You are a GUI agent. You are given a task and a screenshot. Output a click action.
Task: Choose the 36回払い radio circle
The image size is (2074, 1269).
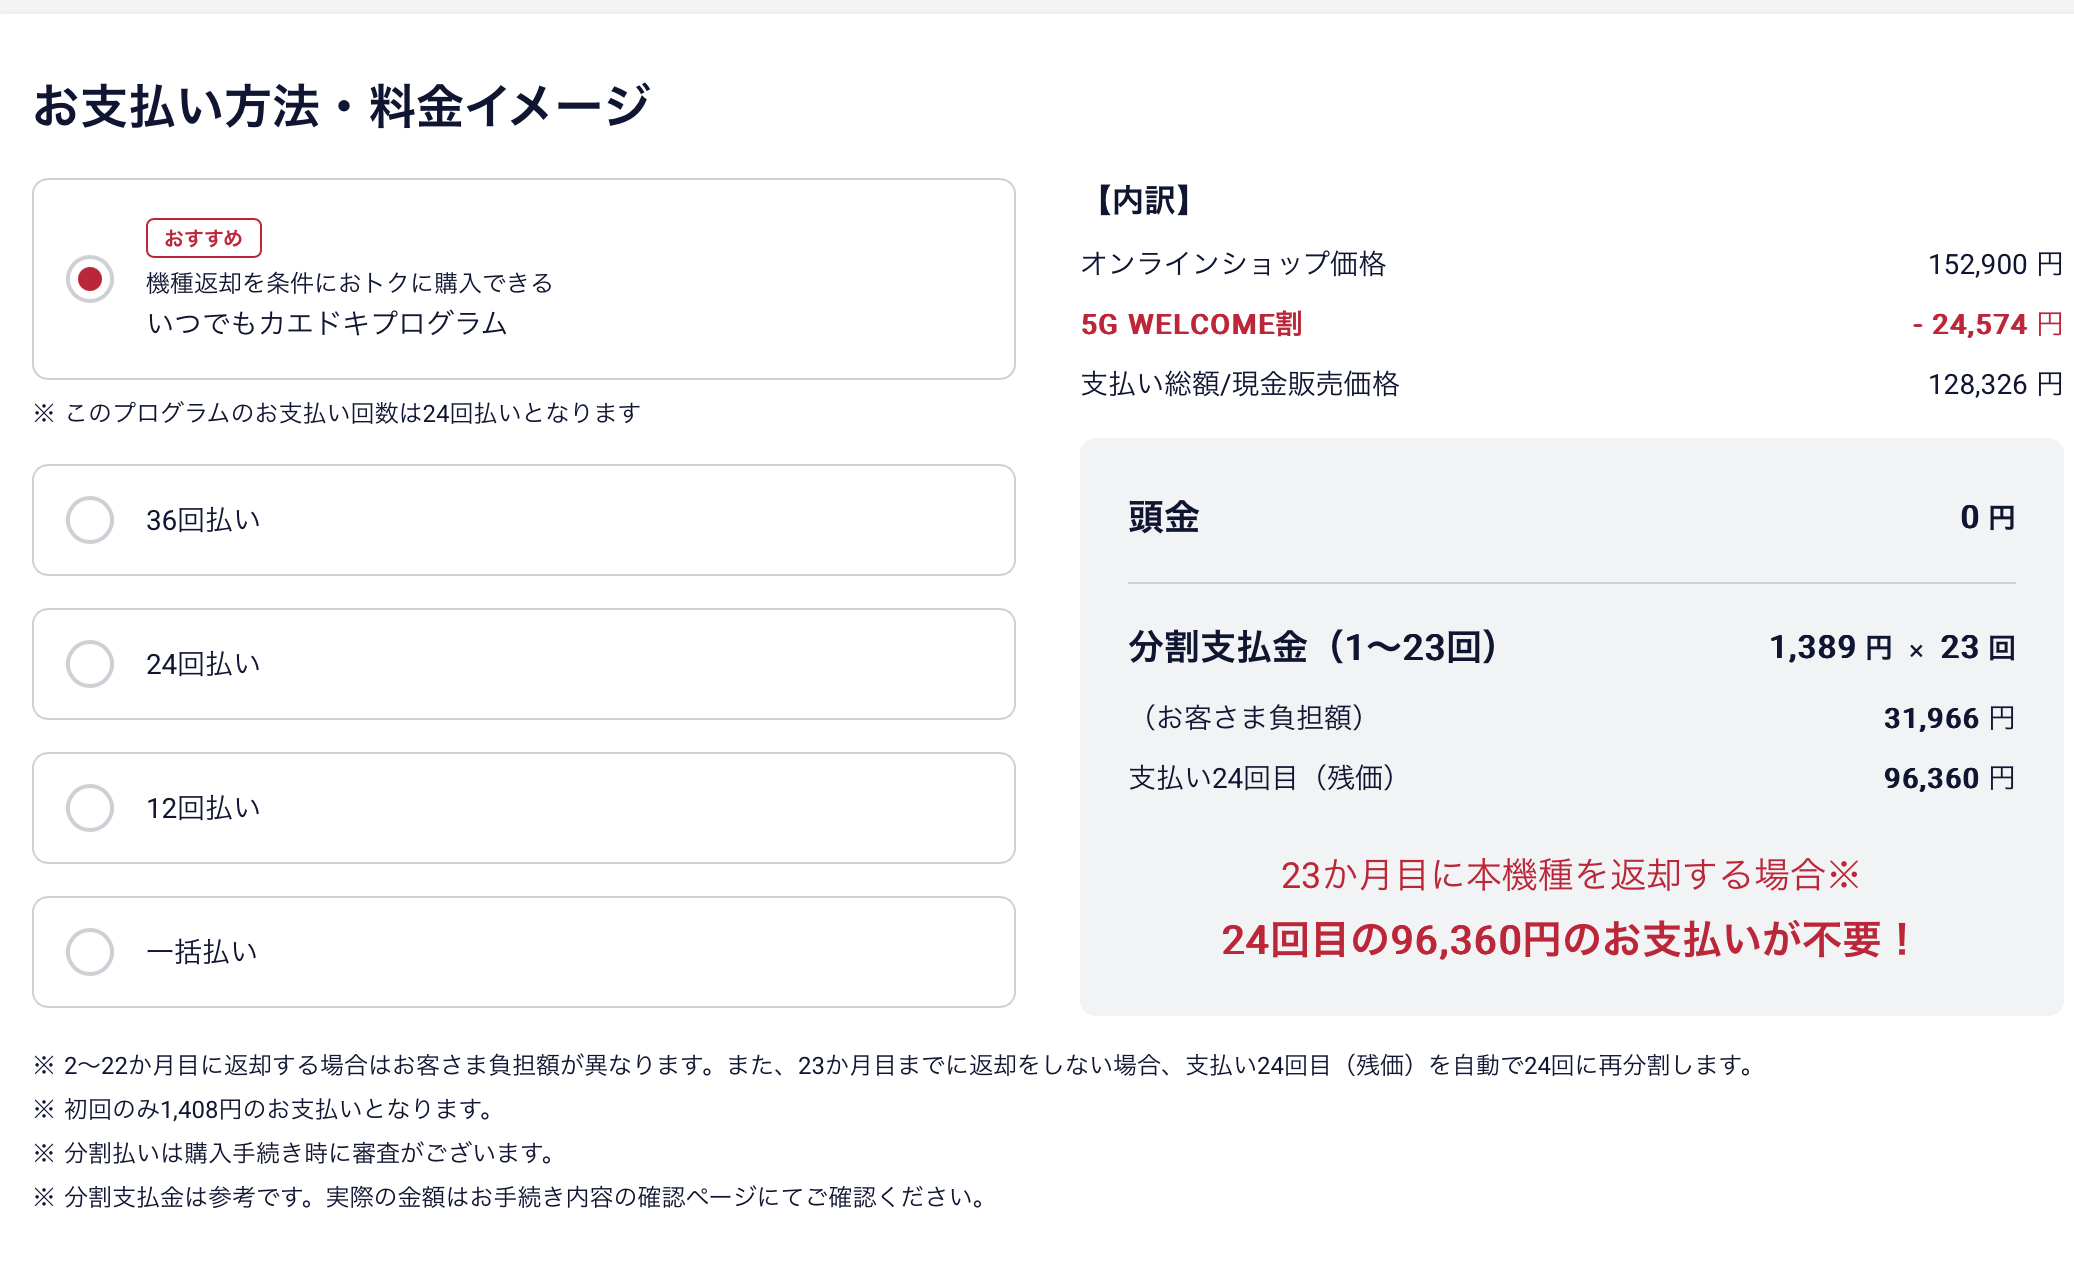point(90,520)
